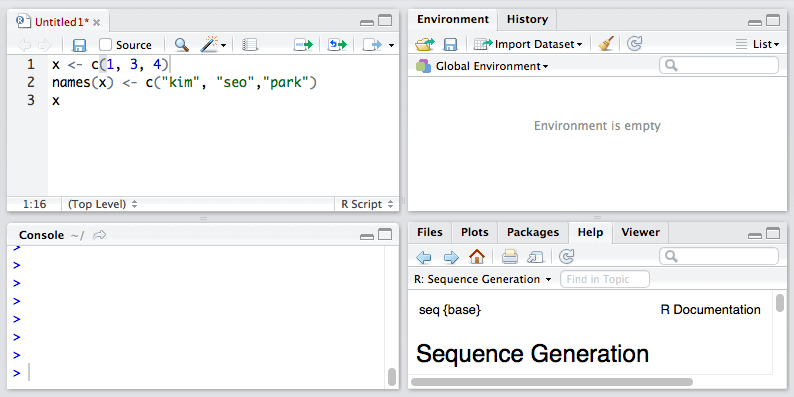Expand the Global Environment selector
This screenshot has height=397, width=794.
point(482,66)
